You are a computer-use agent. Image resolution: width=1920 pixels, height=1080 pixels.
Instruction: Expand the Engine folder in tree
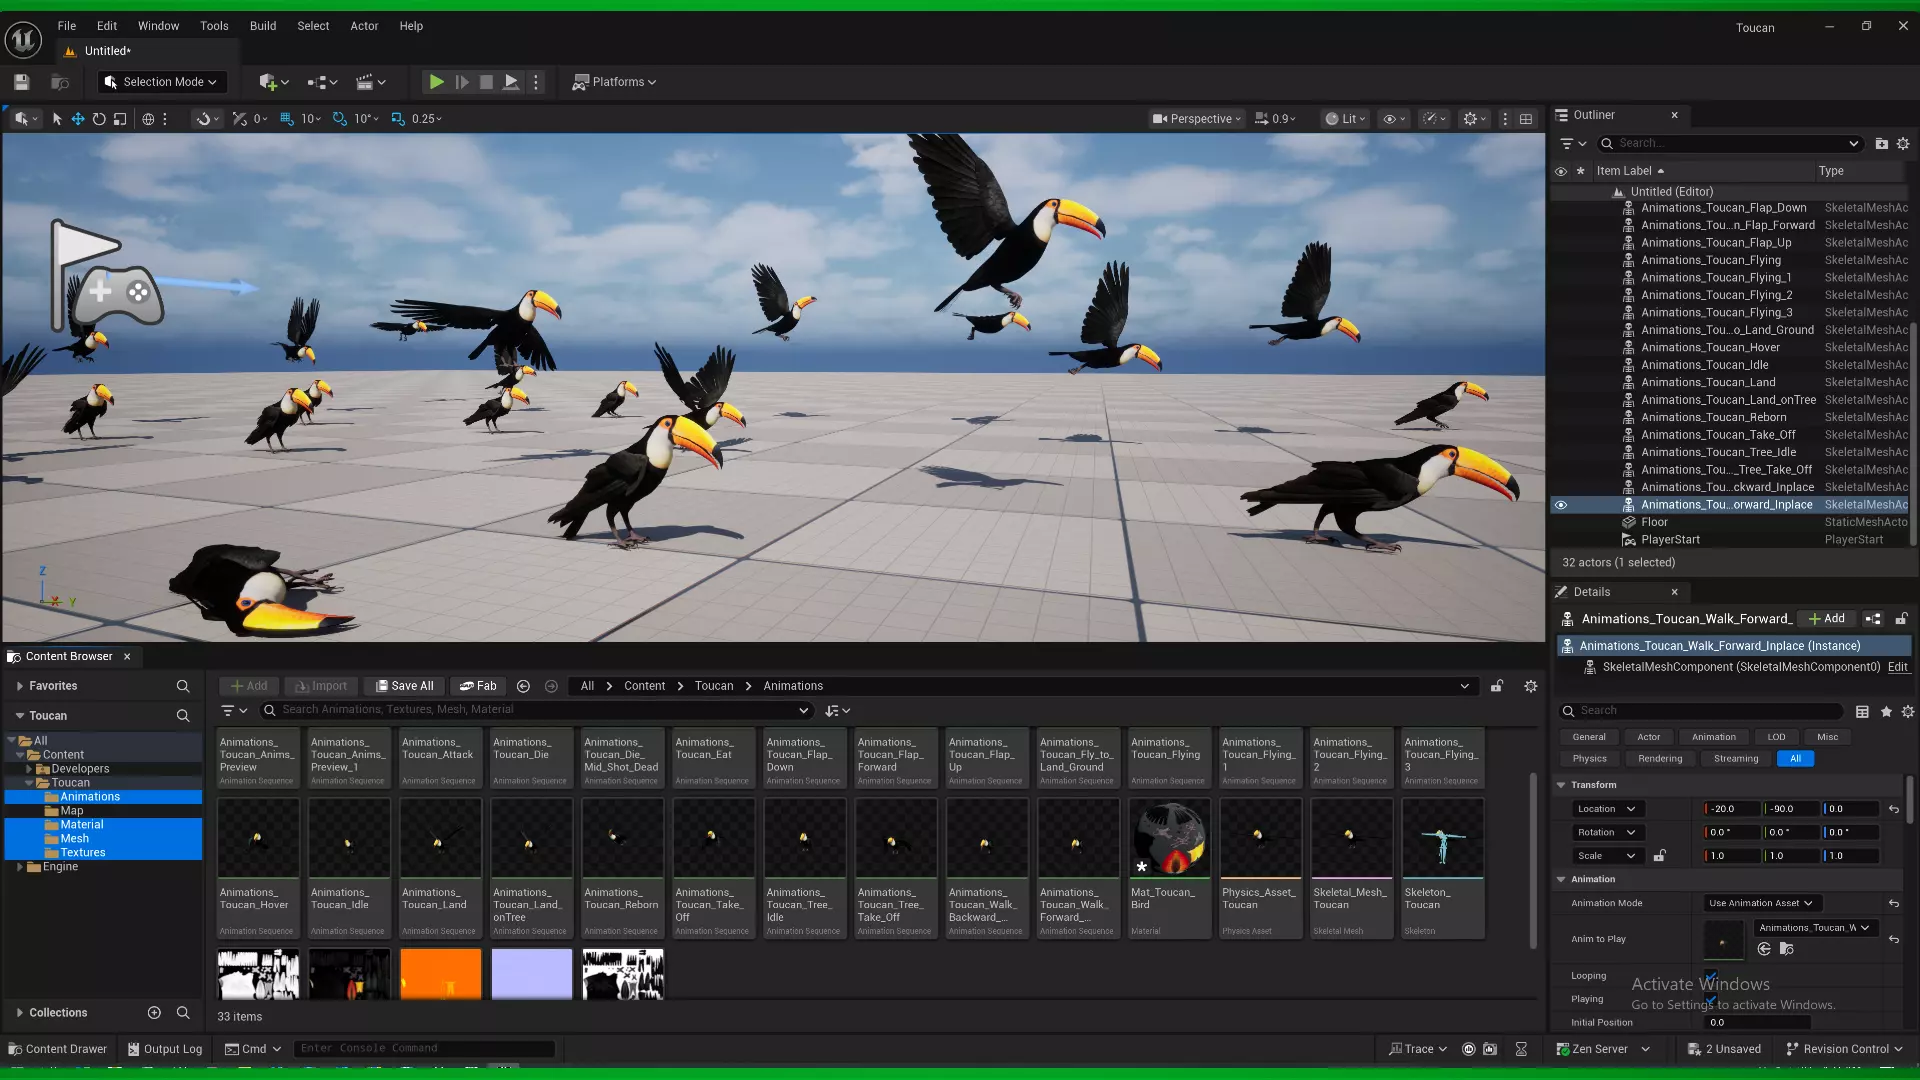pos(20,867)
